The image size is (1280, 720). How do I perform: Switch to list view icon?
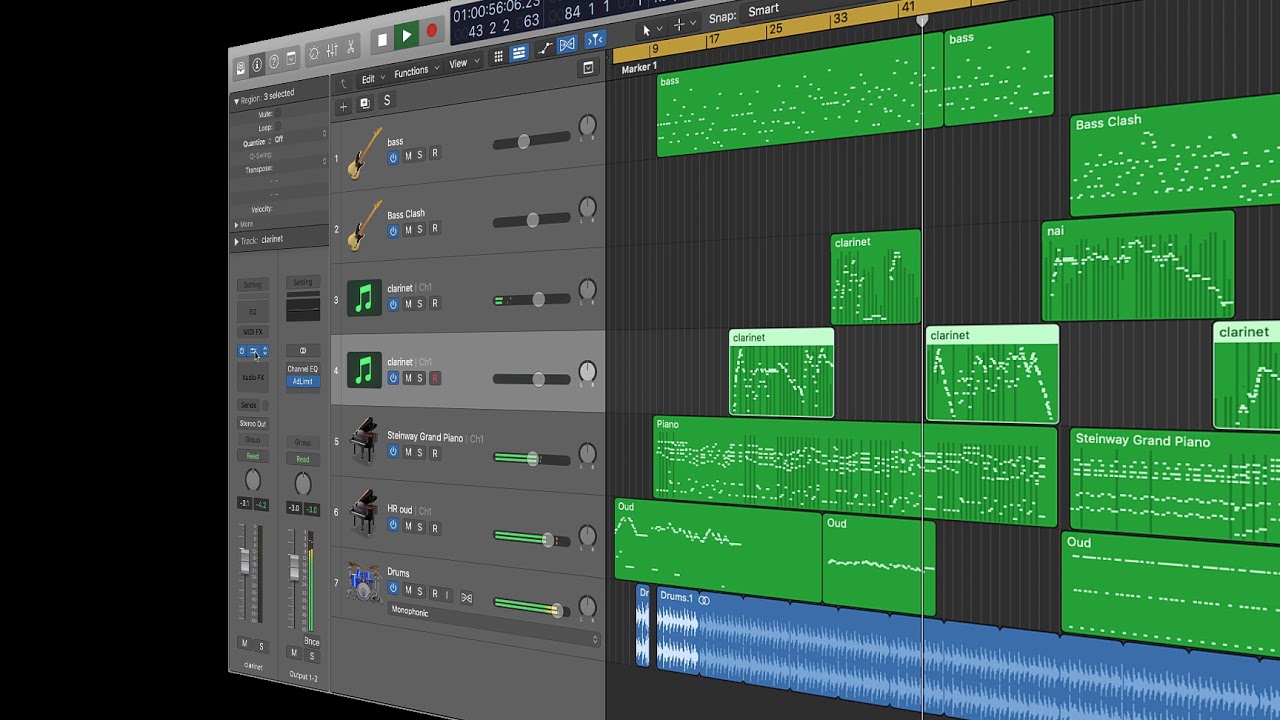click(x=518, y=53)
